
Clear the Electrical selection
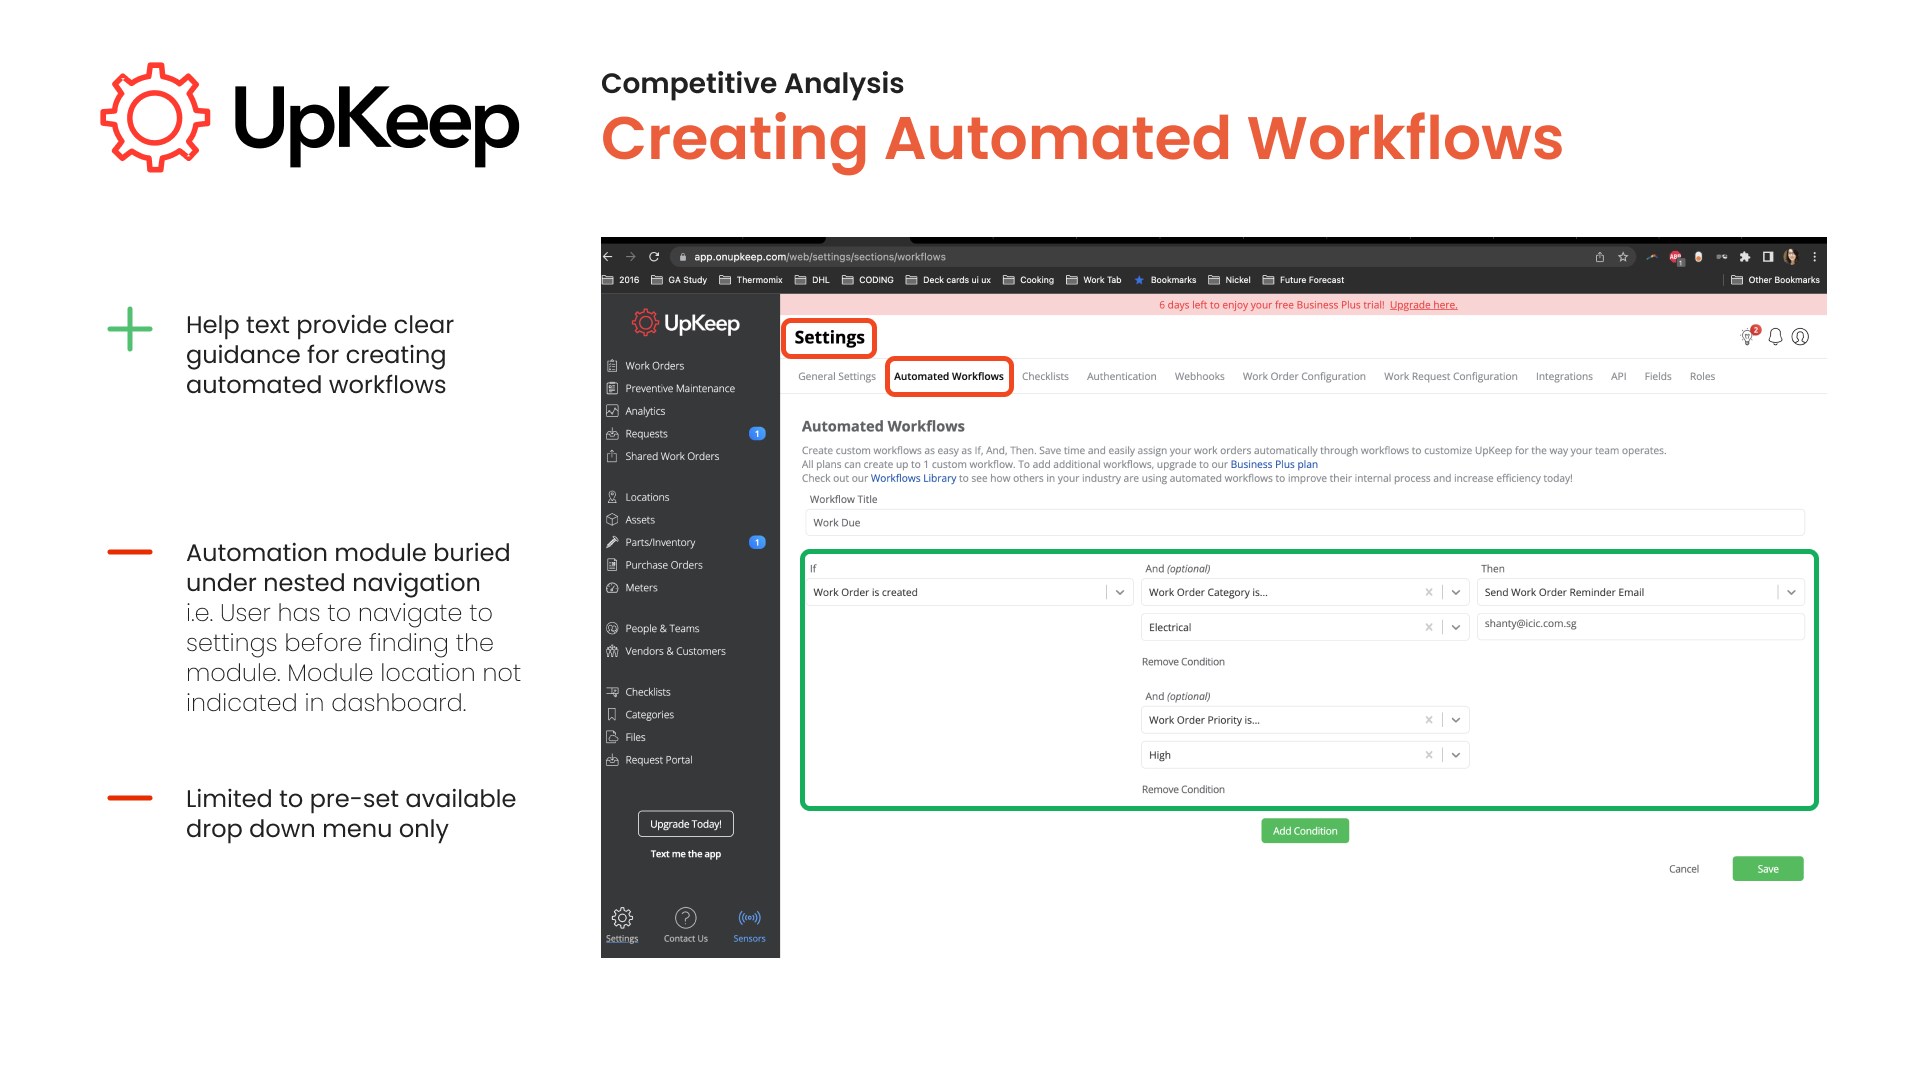pos(1429,628)
